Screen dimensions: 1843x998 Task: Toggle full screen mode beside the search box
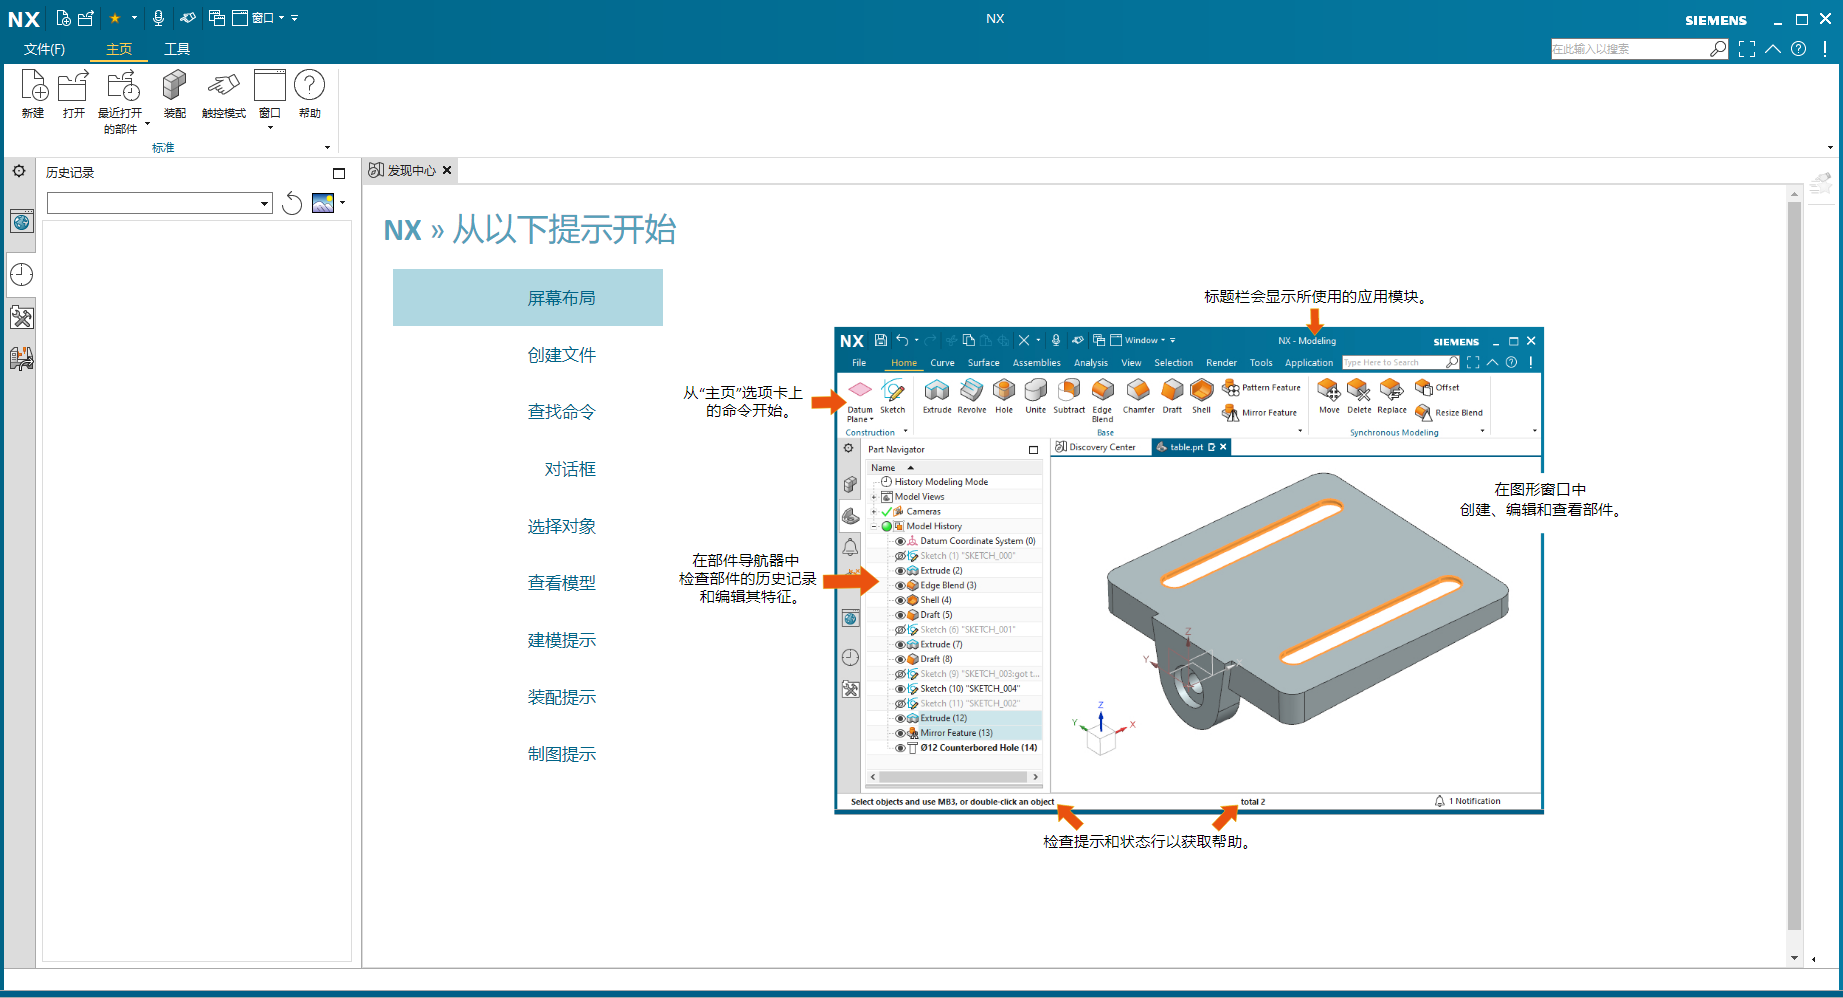(1747, 48)
